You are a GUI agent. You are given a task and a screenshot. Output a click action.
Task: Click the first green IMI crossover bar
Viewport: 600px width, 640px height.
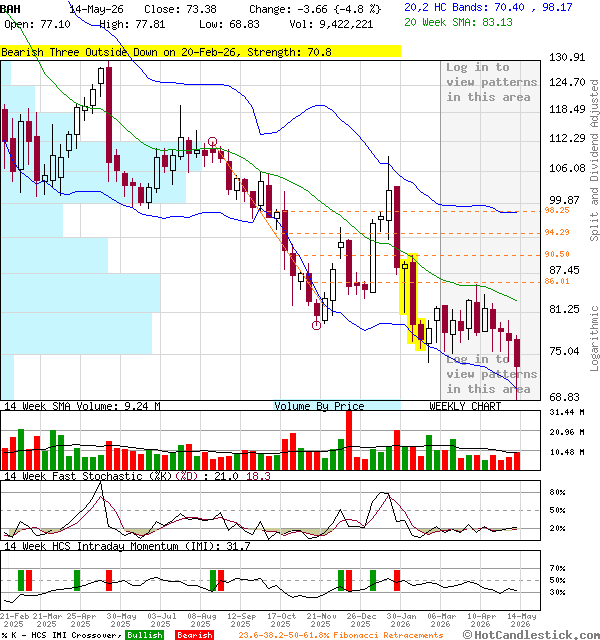pos(21,580)
